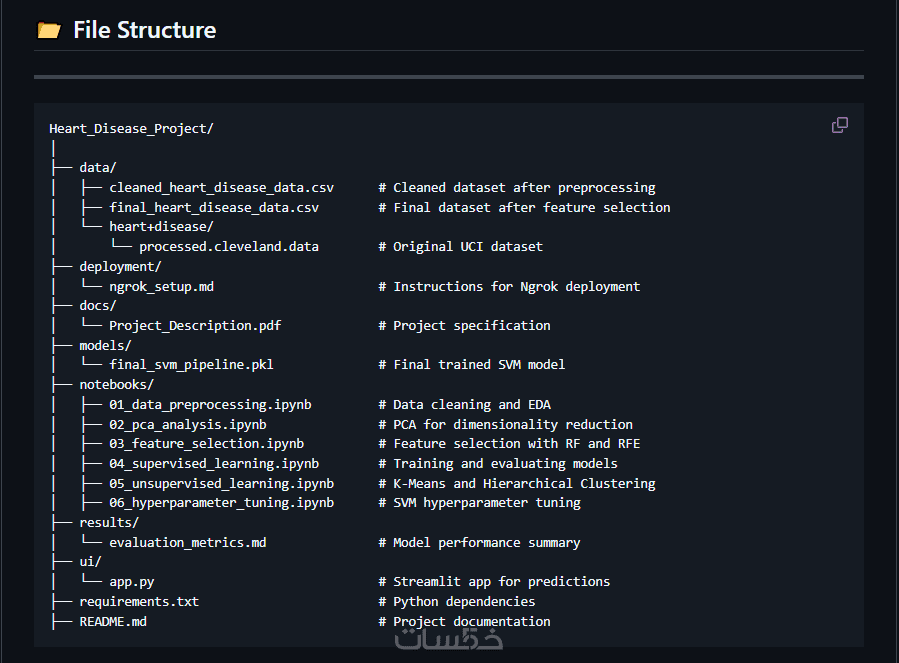The image size is (899, 663).
Task: Click evaluation_metrics.md under results
Action: click(187, 542)
